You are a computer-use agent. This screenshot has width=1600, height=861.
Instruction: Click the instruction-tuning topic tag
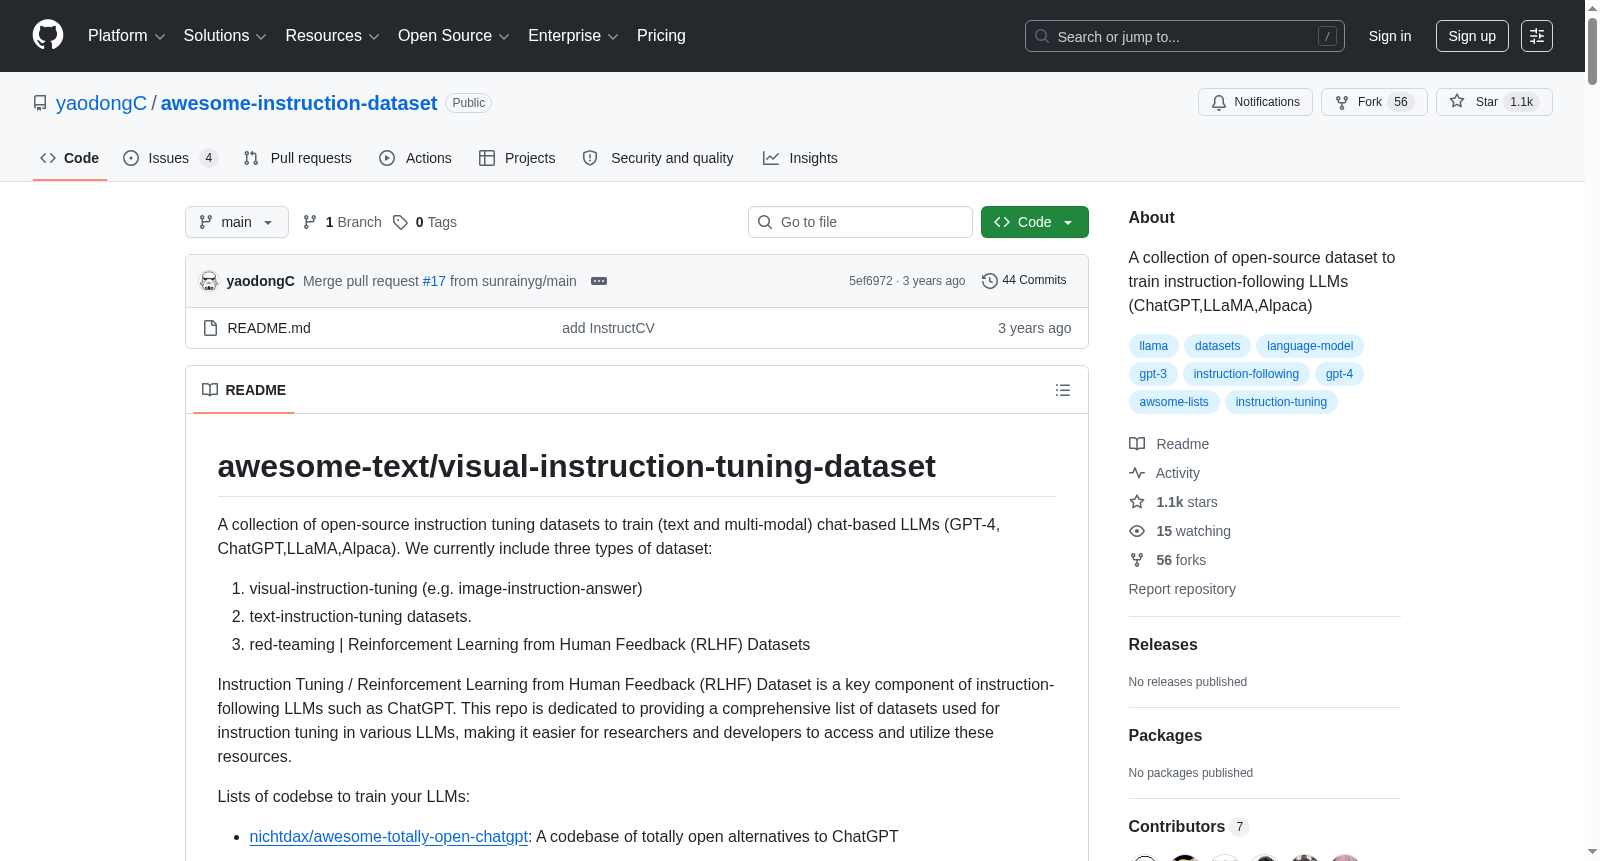click(x=1281, y=402)
